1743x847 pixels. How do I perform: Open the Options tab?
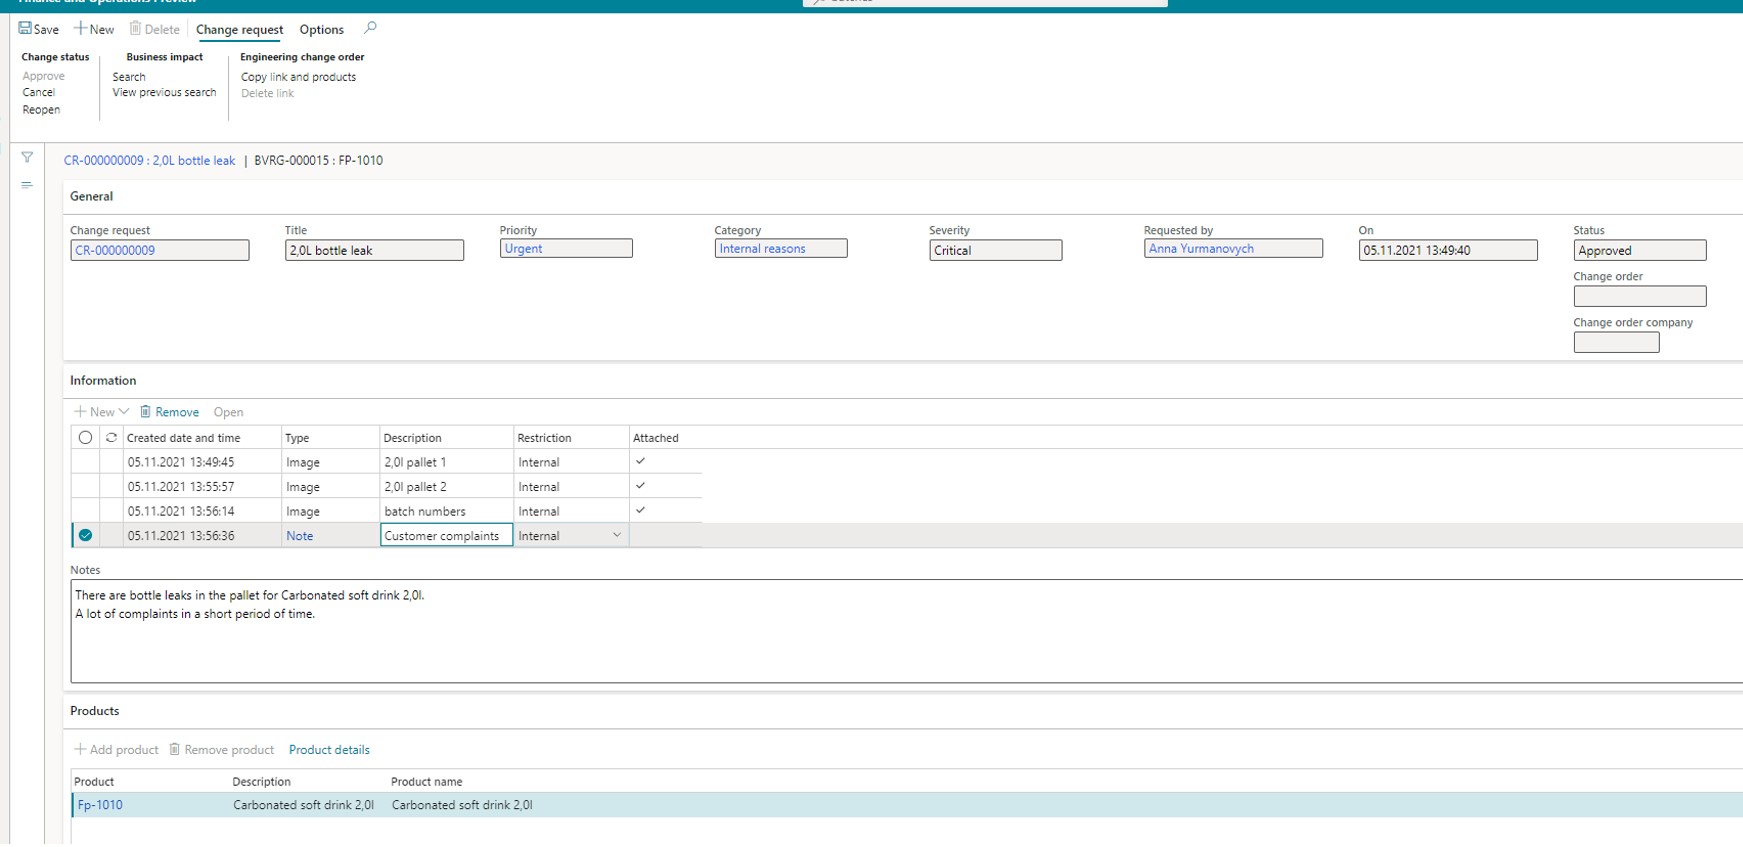(322, 30)
